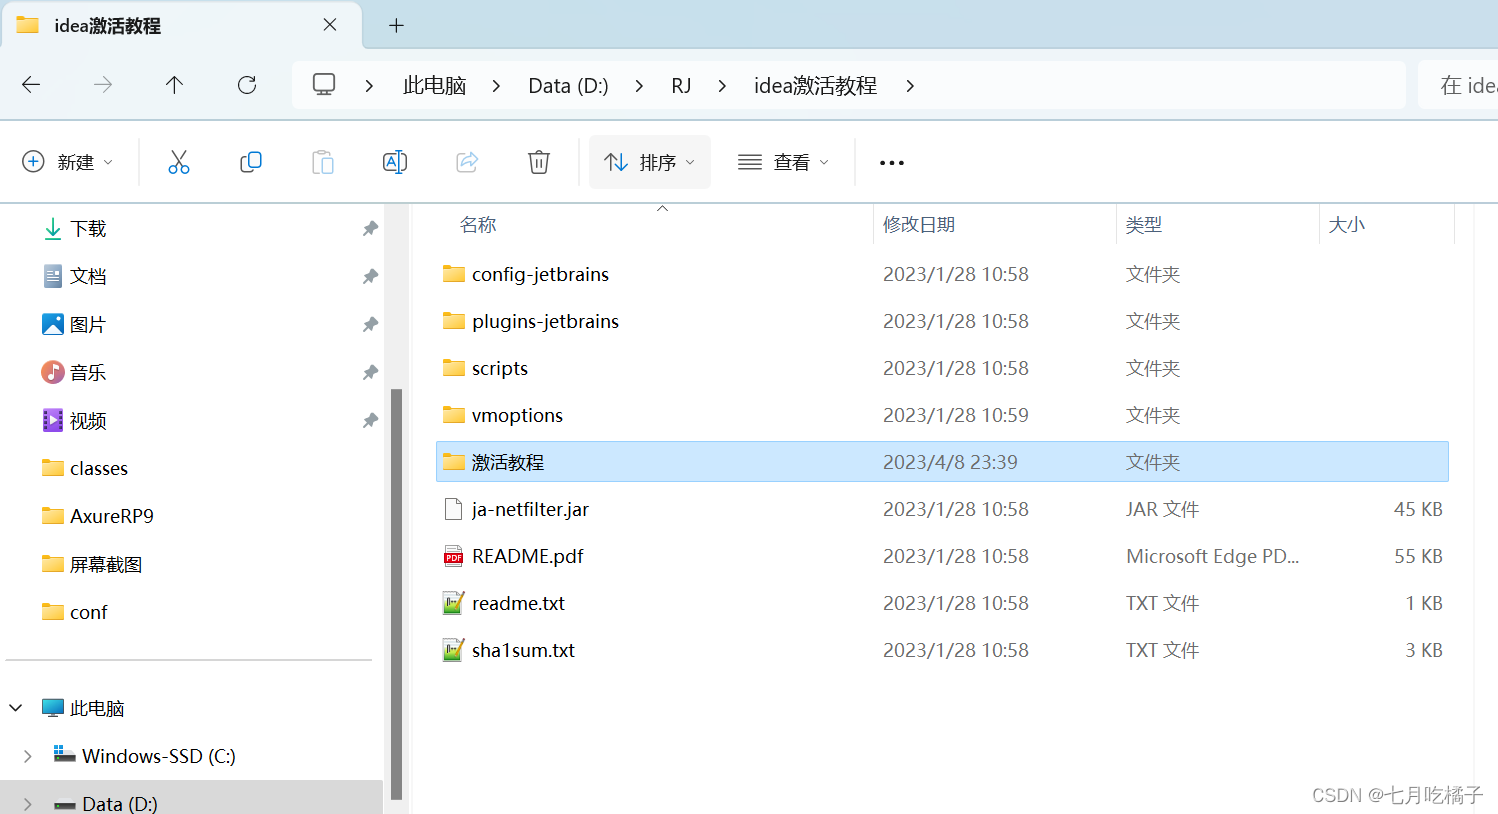Expand the Windows-SSD (C:) tree node
1498x814 pixels.
pyautogui.click(x=28, y=756)
